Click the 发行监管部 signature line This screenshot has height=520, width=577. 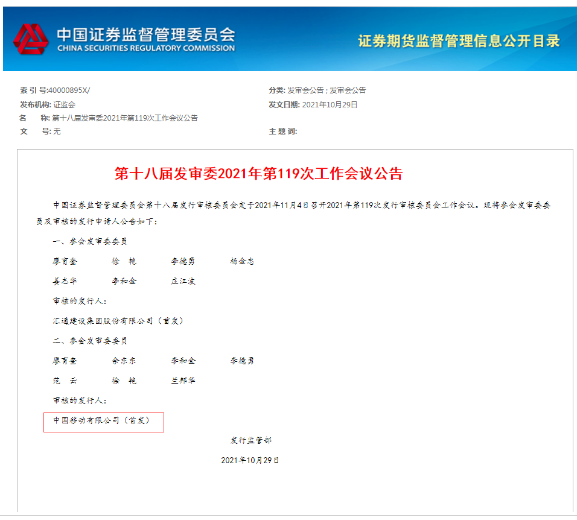[251, 440]
